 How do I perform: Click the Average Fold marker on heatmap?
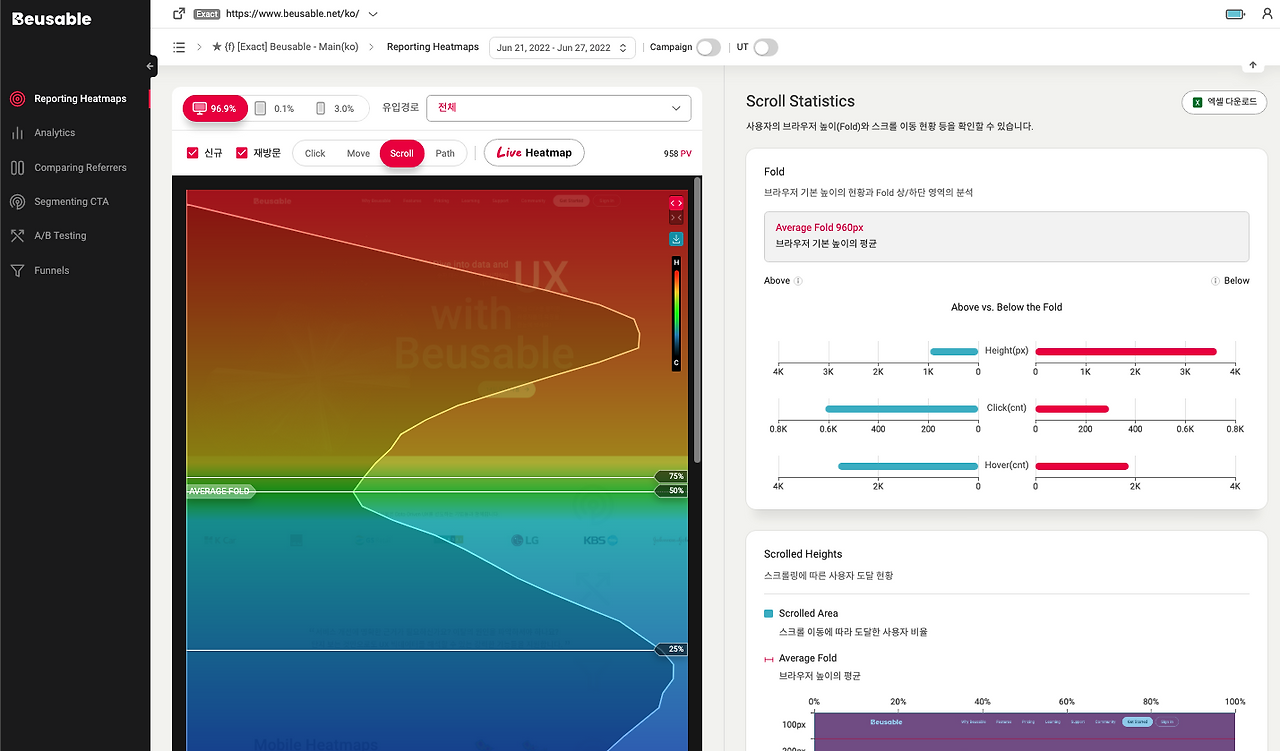tap(221, 491)
